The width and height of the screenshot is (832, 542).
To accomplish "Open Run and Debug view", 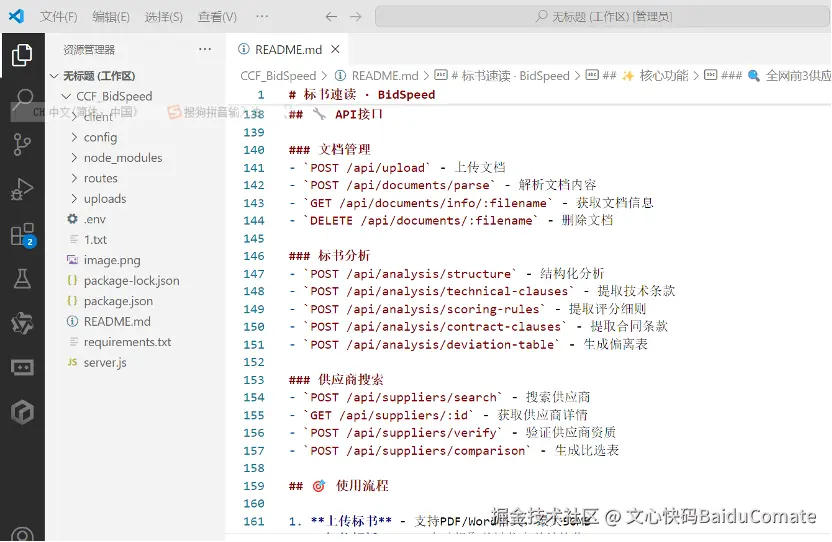I will tap(22, 189).
